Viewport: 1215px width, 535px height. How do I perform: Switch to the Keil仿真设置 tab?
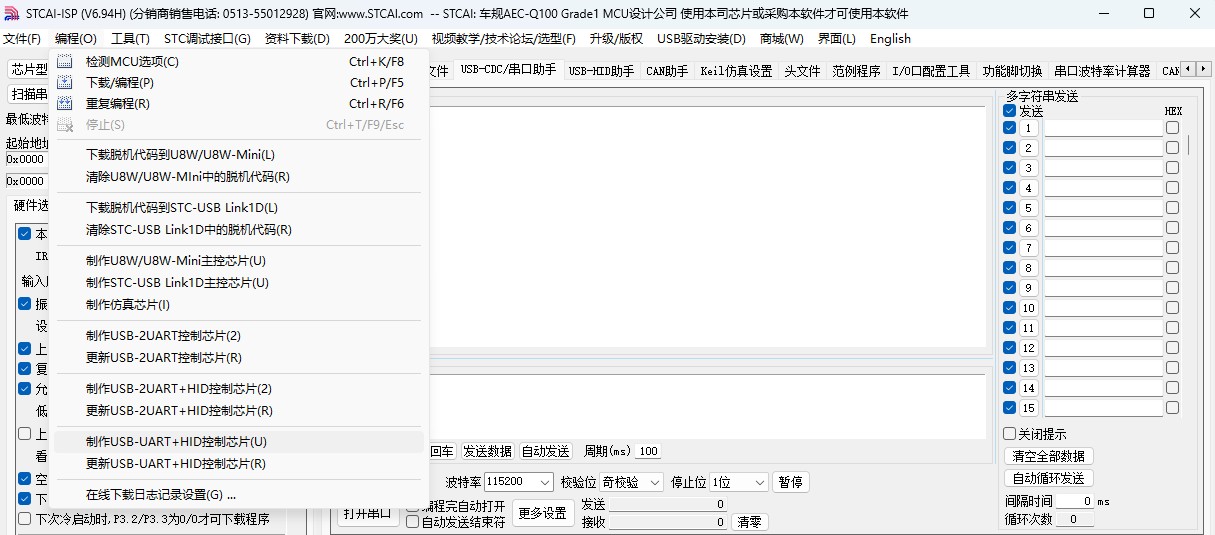[736, 71]
